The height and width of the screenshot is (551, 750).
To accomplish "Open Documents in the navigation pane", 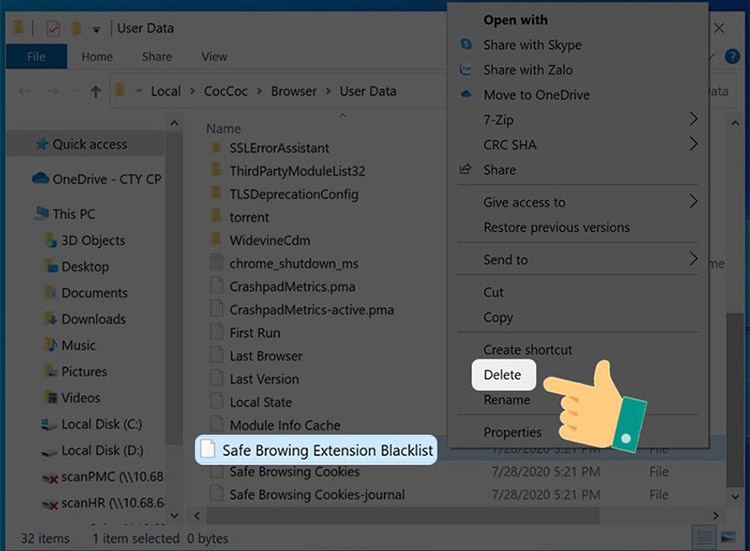I will click(x=94, y=293).
